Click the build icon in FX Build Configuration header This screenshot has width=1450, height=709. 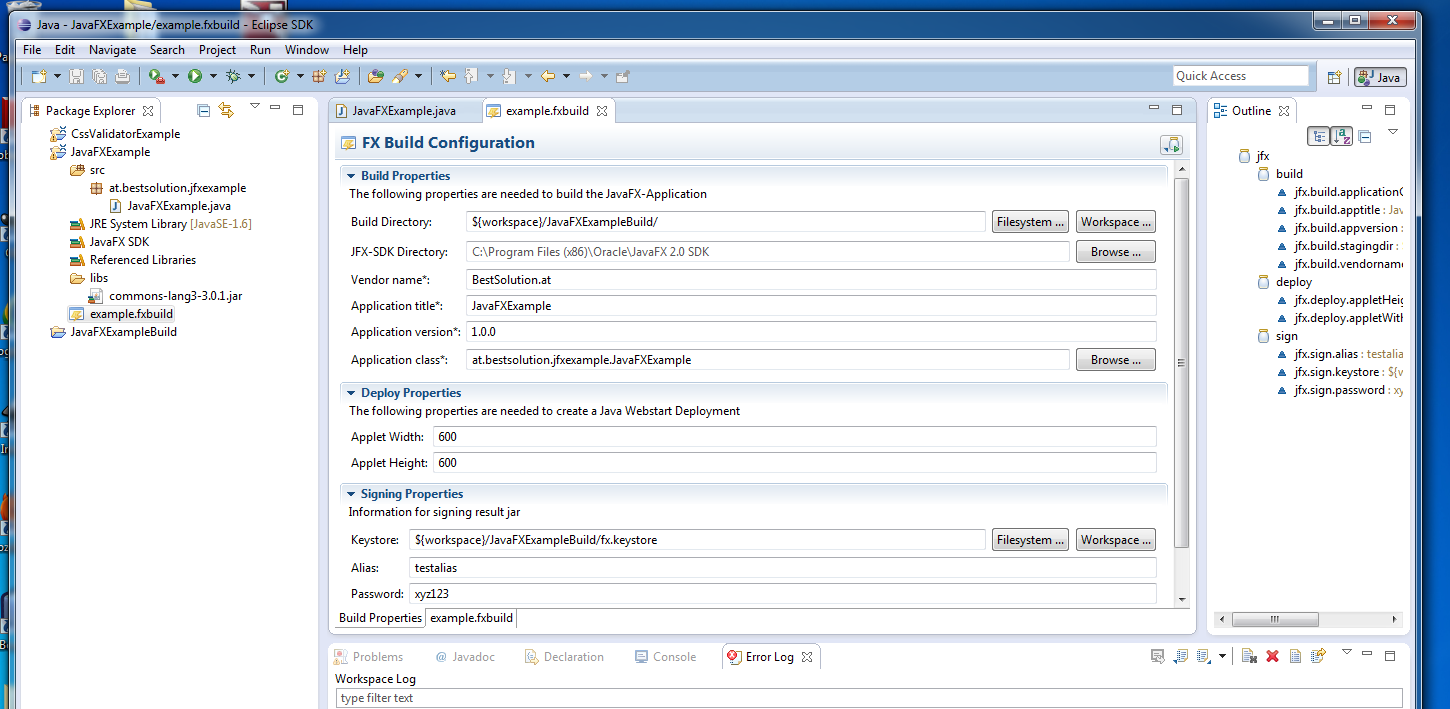coord(1171,144)
